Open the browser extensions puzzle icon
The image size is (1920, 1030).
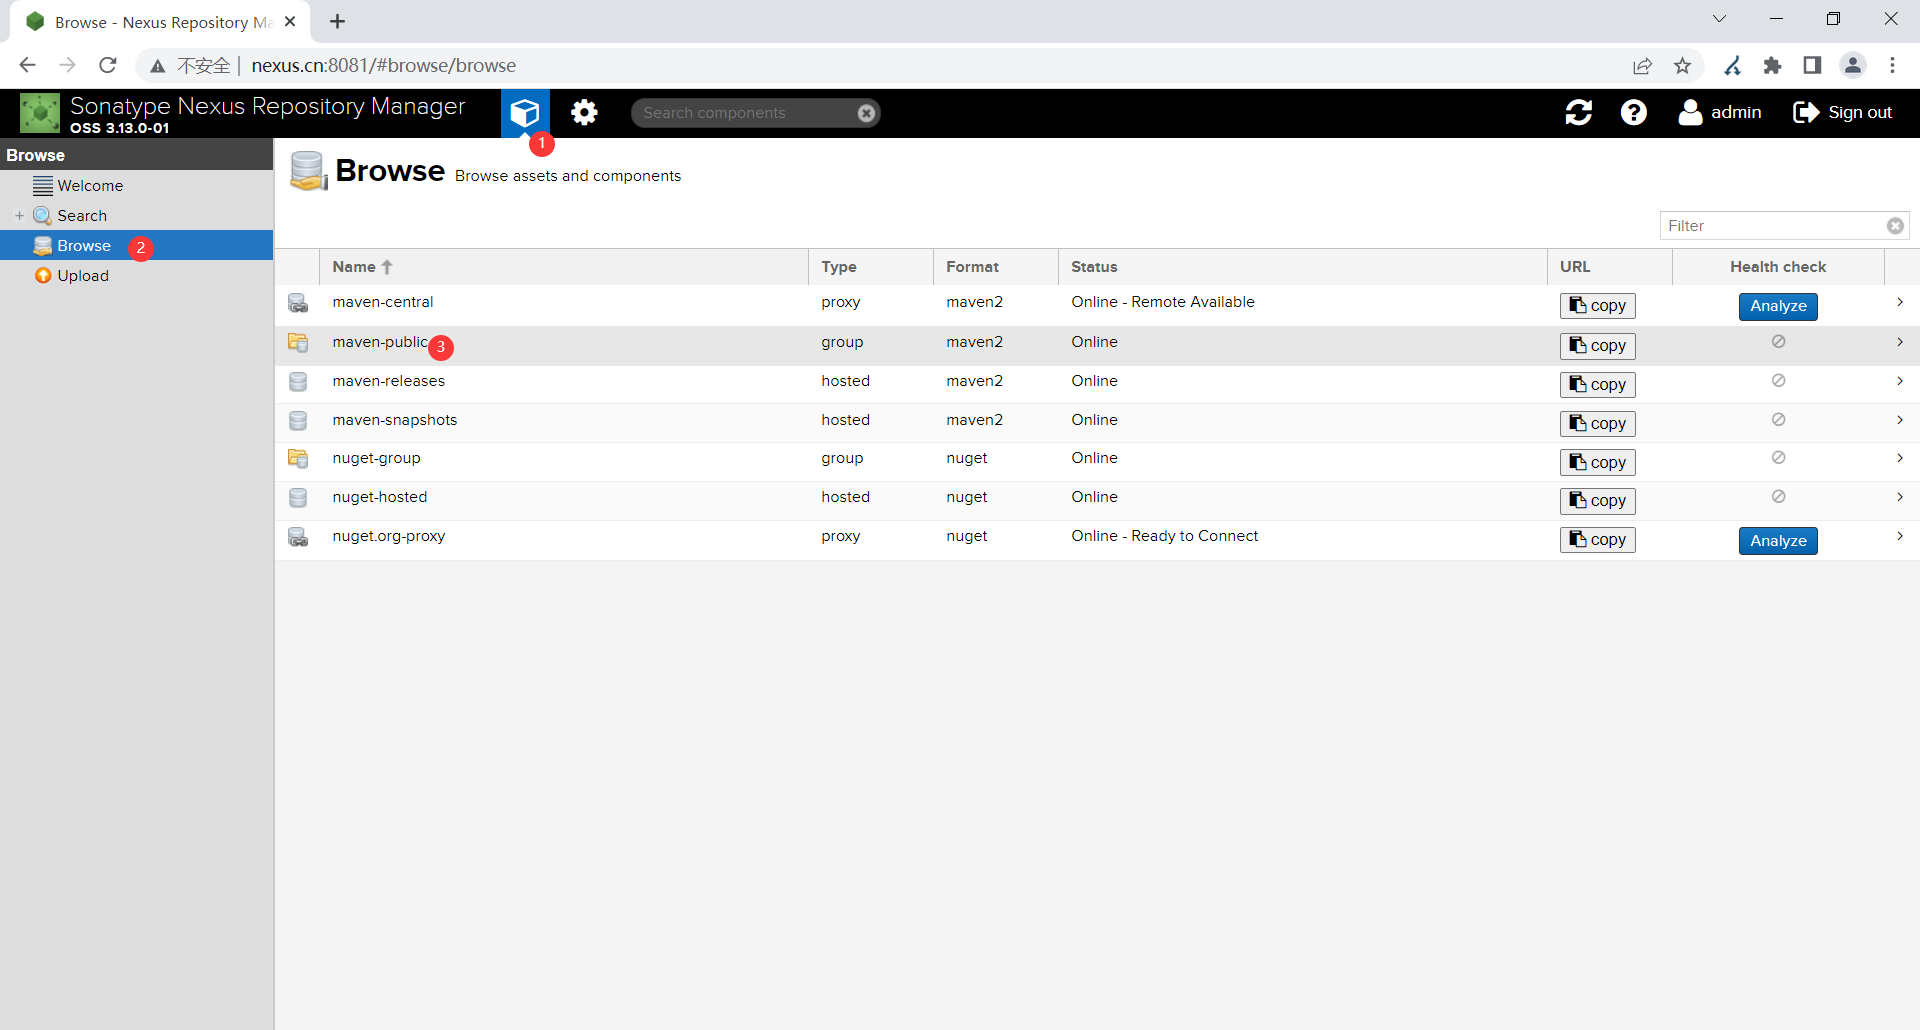pyautogui.click(x=1772, y=66)
